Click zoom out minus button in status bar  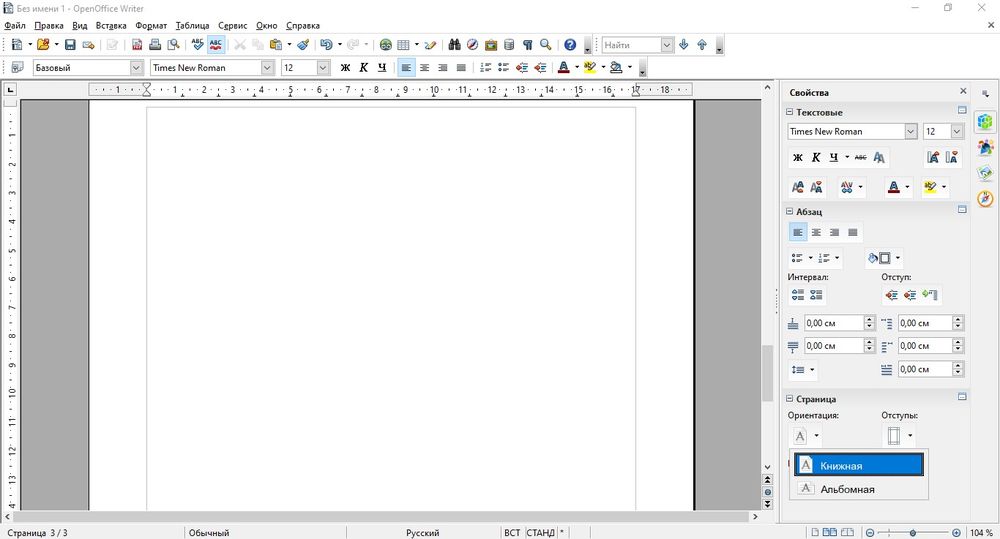coord(870,532)
